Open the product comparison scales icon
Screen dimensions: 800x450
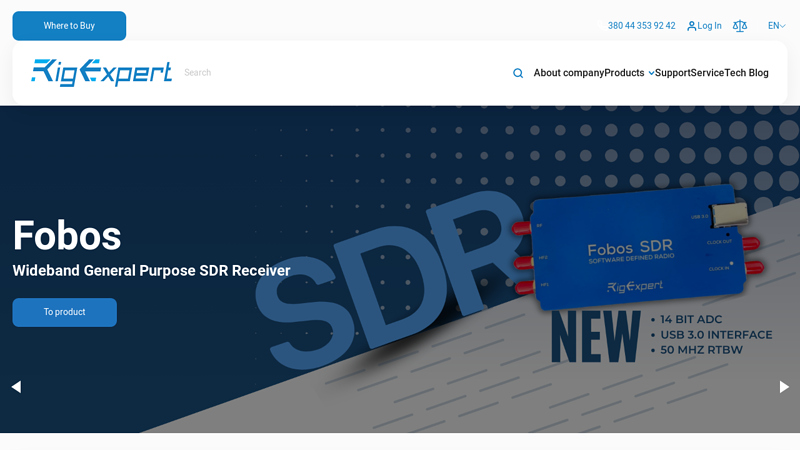pos(740,26)
